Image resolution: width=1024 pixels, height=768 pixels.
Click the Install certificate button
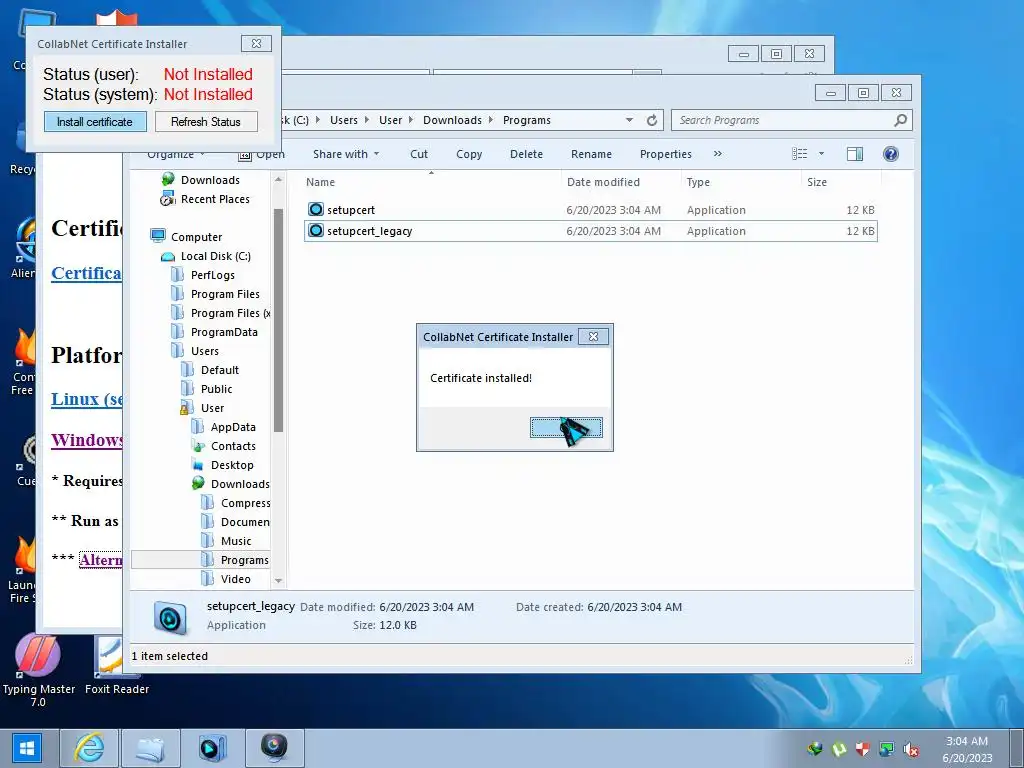click(x=95, y=122)
